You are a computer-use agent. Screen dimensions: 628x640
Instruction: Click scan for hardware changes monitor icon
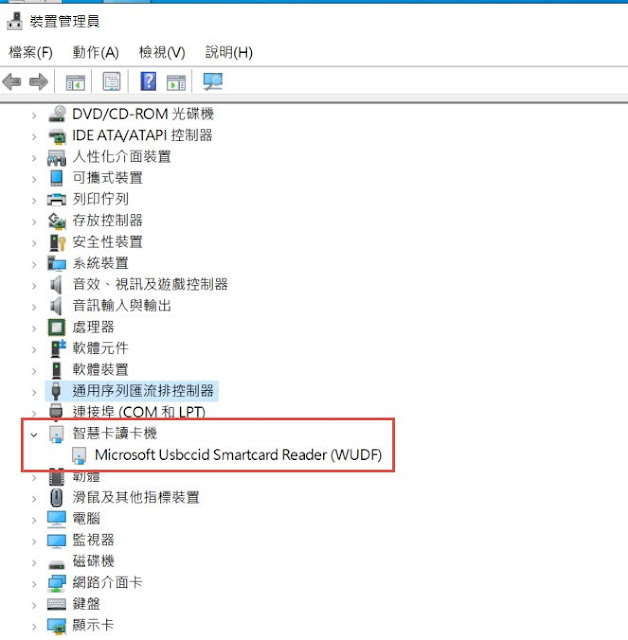(x=213, y=82)
